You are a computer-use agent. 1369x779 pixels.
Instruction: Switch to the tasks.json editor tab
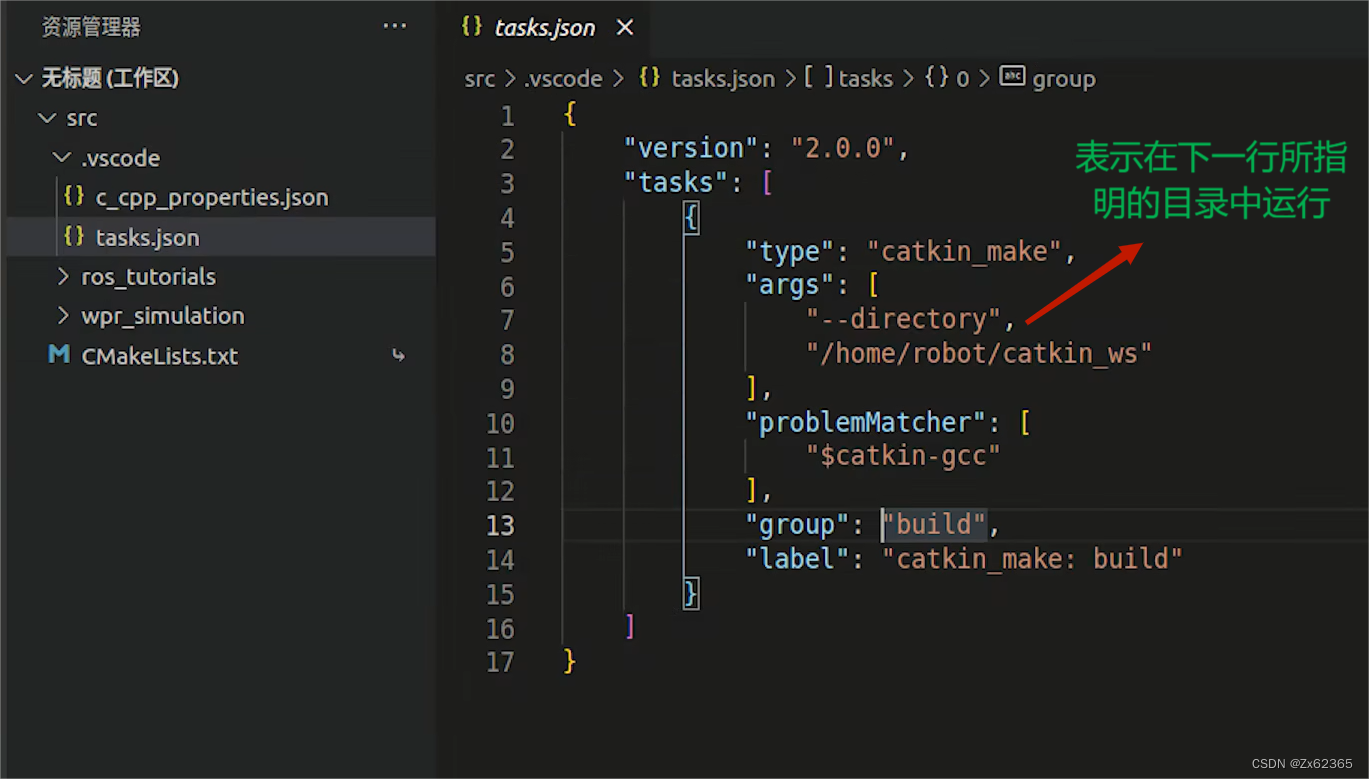coord(545,27)
